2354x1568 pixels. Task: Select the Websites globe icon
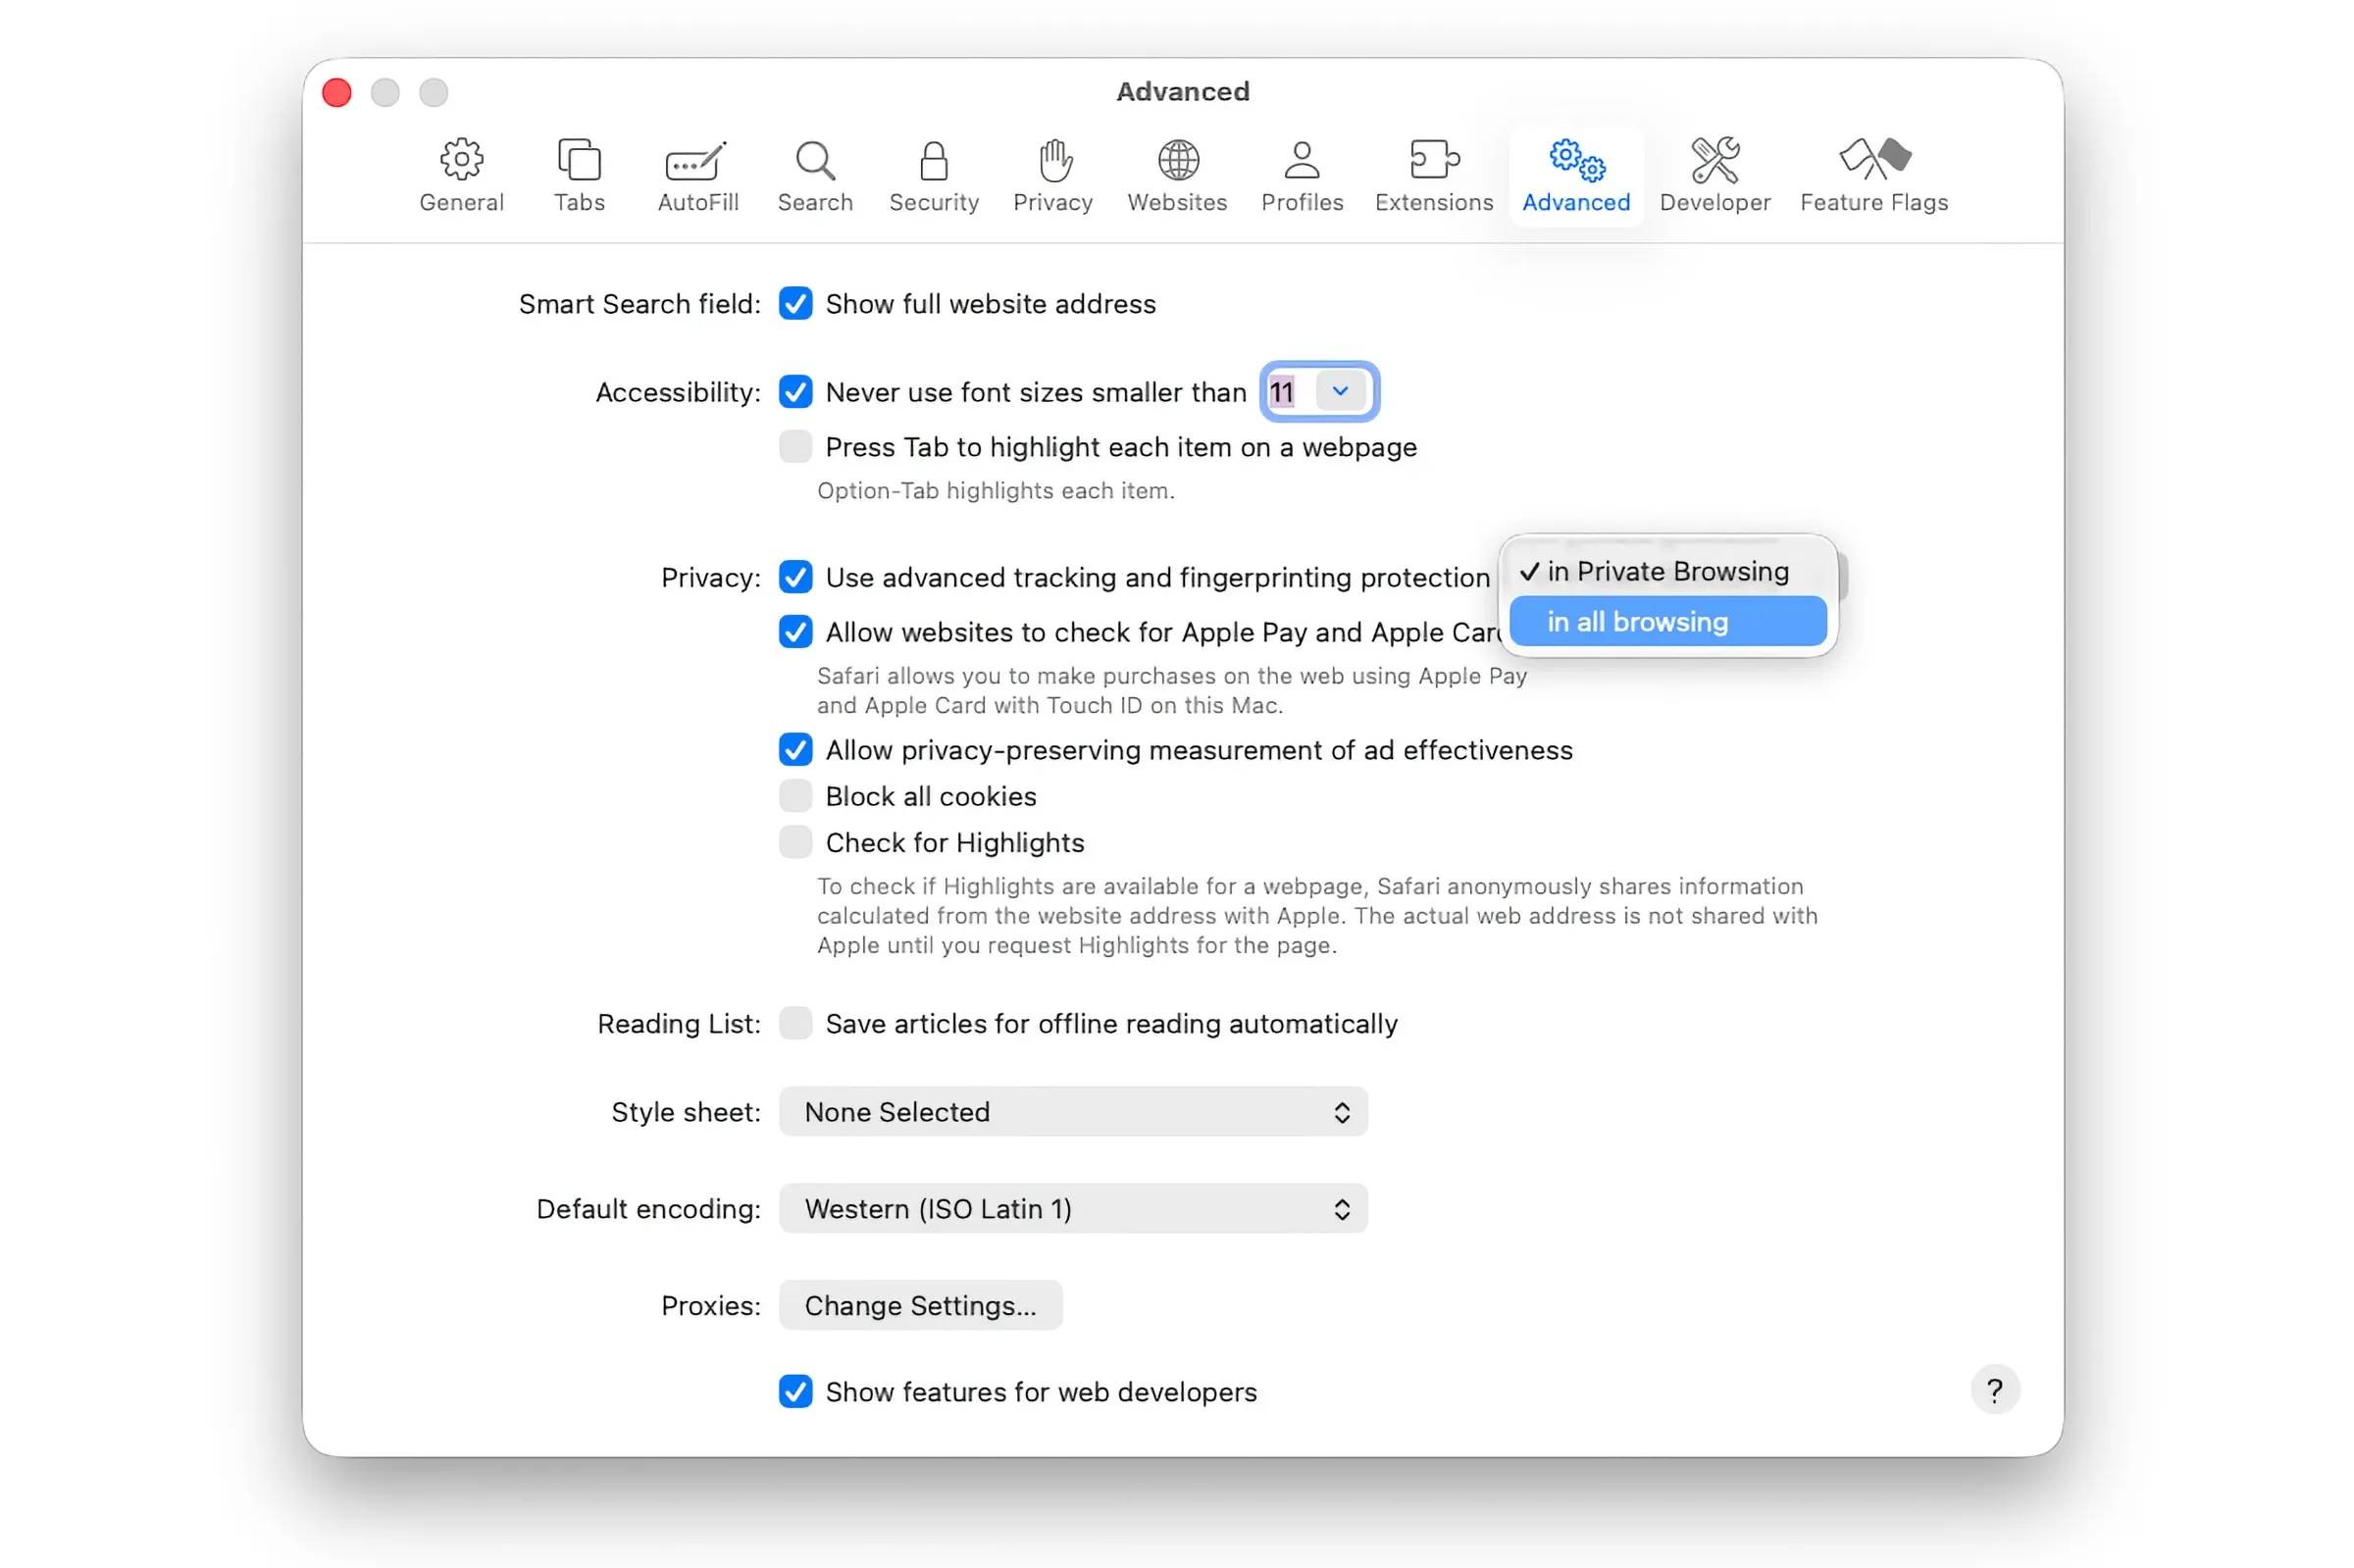(1177, 175)
